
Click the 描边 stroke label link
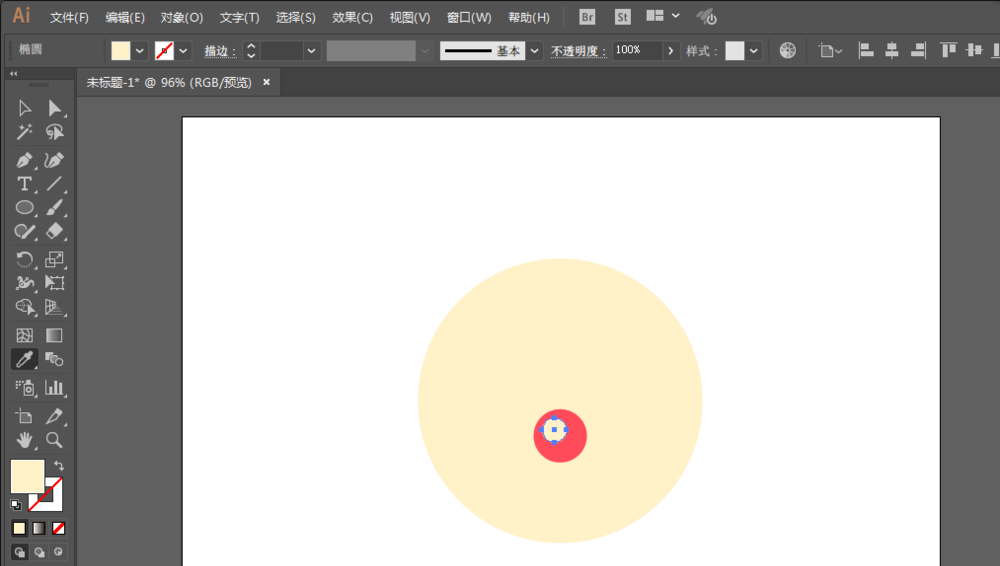click(220, 51)
